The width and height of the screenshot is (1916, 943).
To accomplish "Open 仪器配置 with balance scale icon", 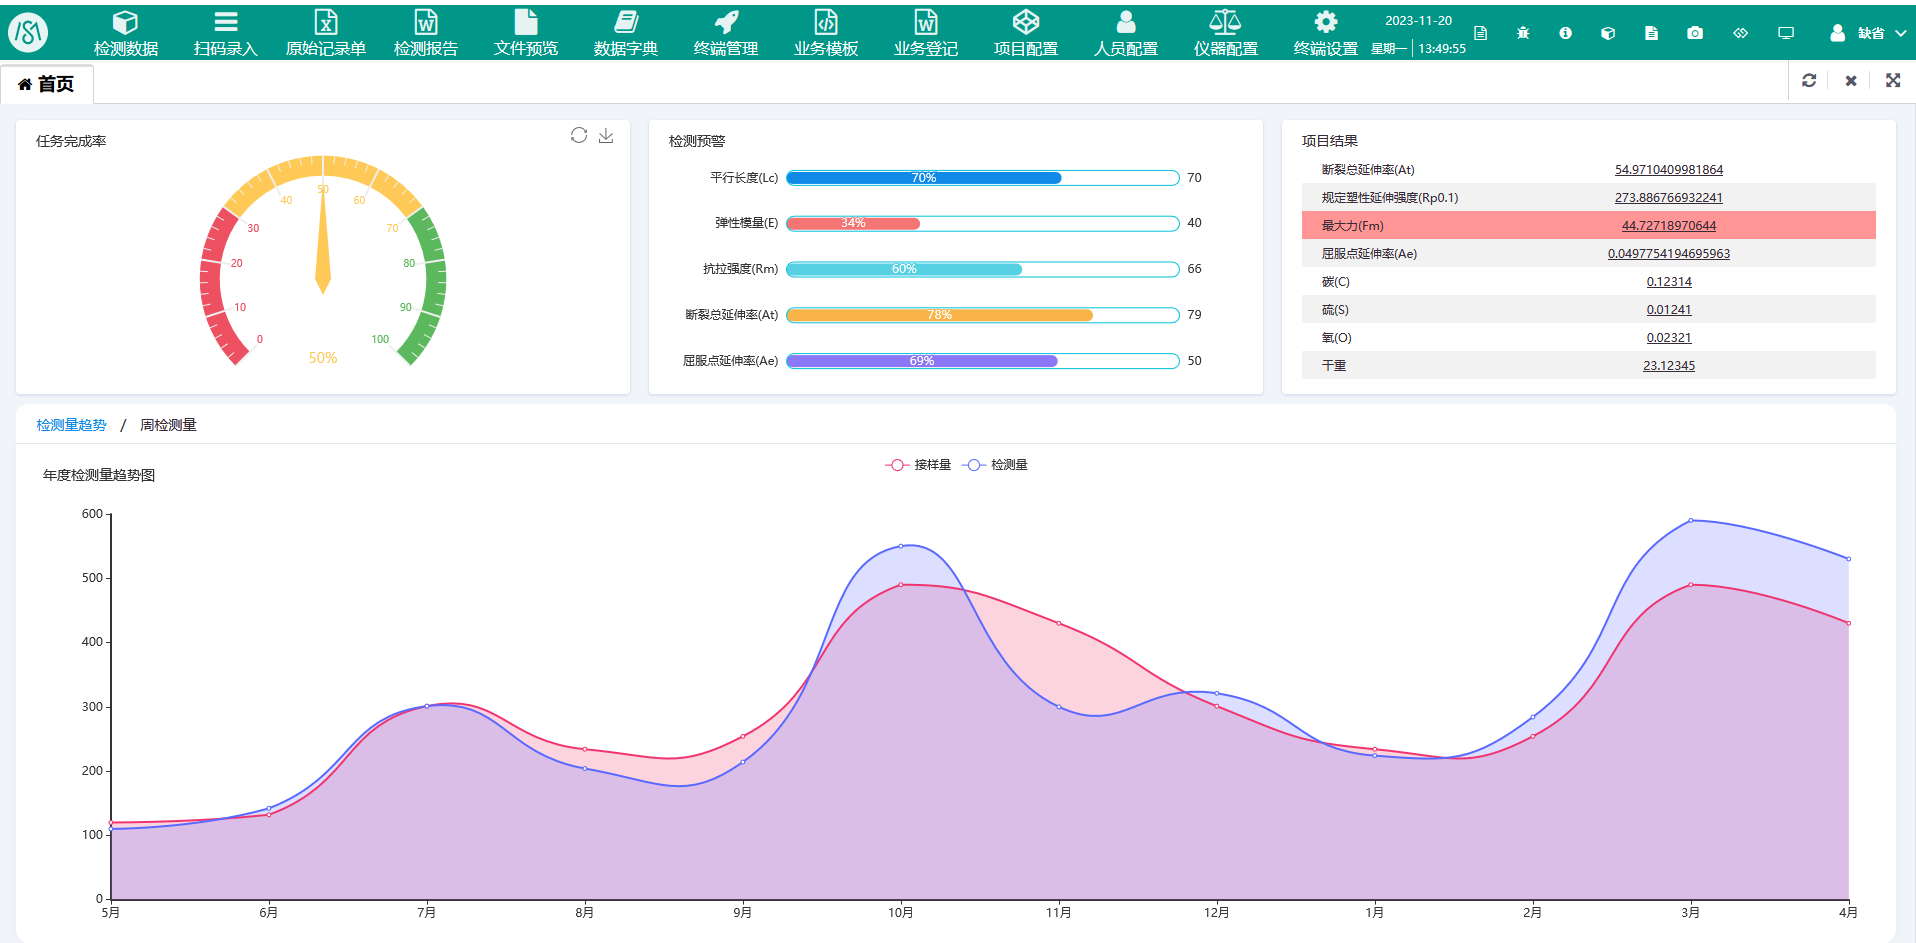I will tap(1226, 32).
